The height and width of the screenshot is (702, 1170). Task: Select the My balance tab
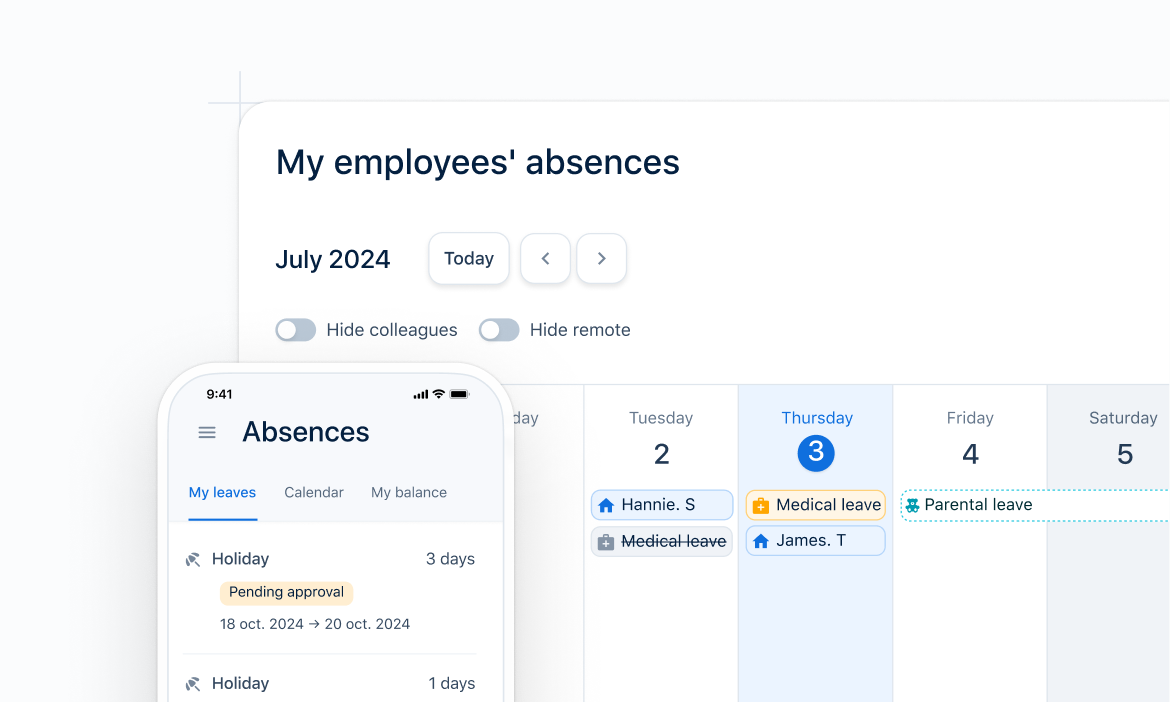click(x=409, y=492)
